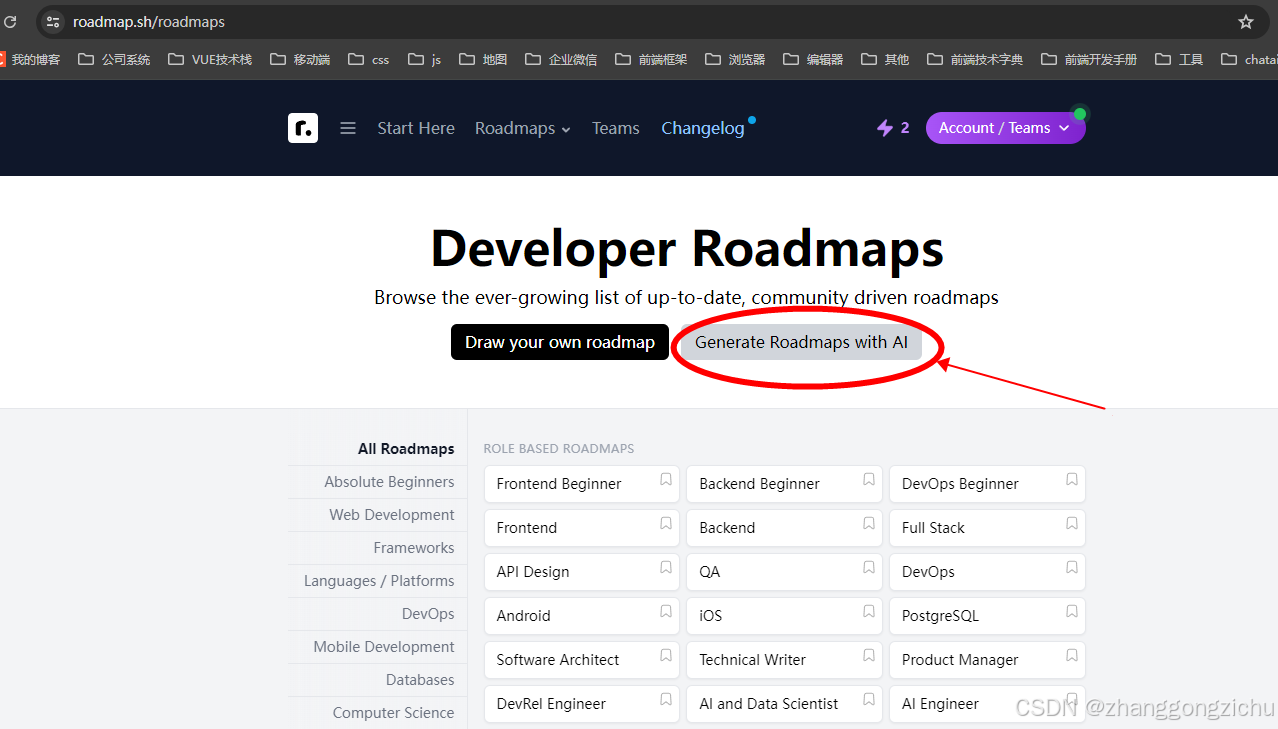Viewport: 1278px width, 729px height.
Task: Click the lightning streak icon
Action: pyautogui.click(x=885, y=128)
